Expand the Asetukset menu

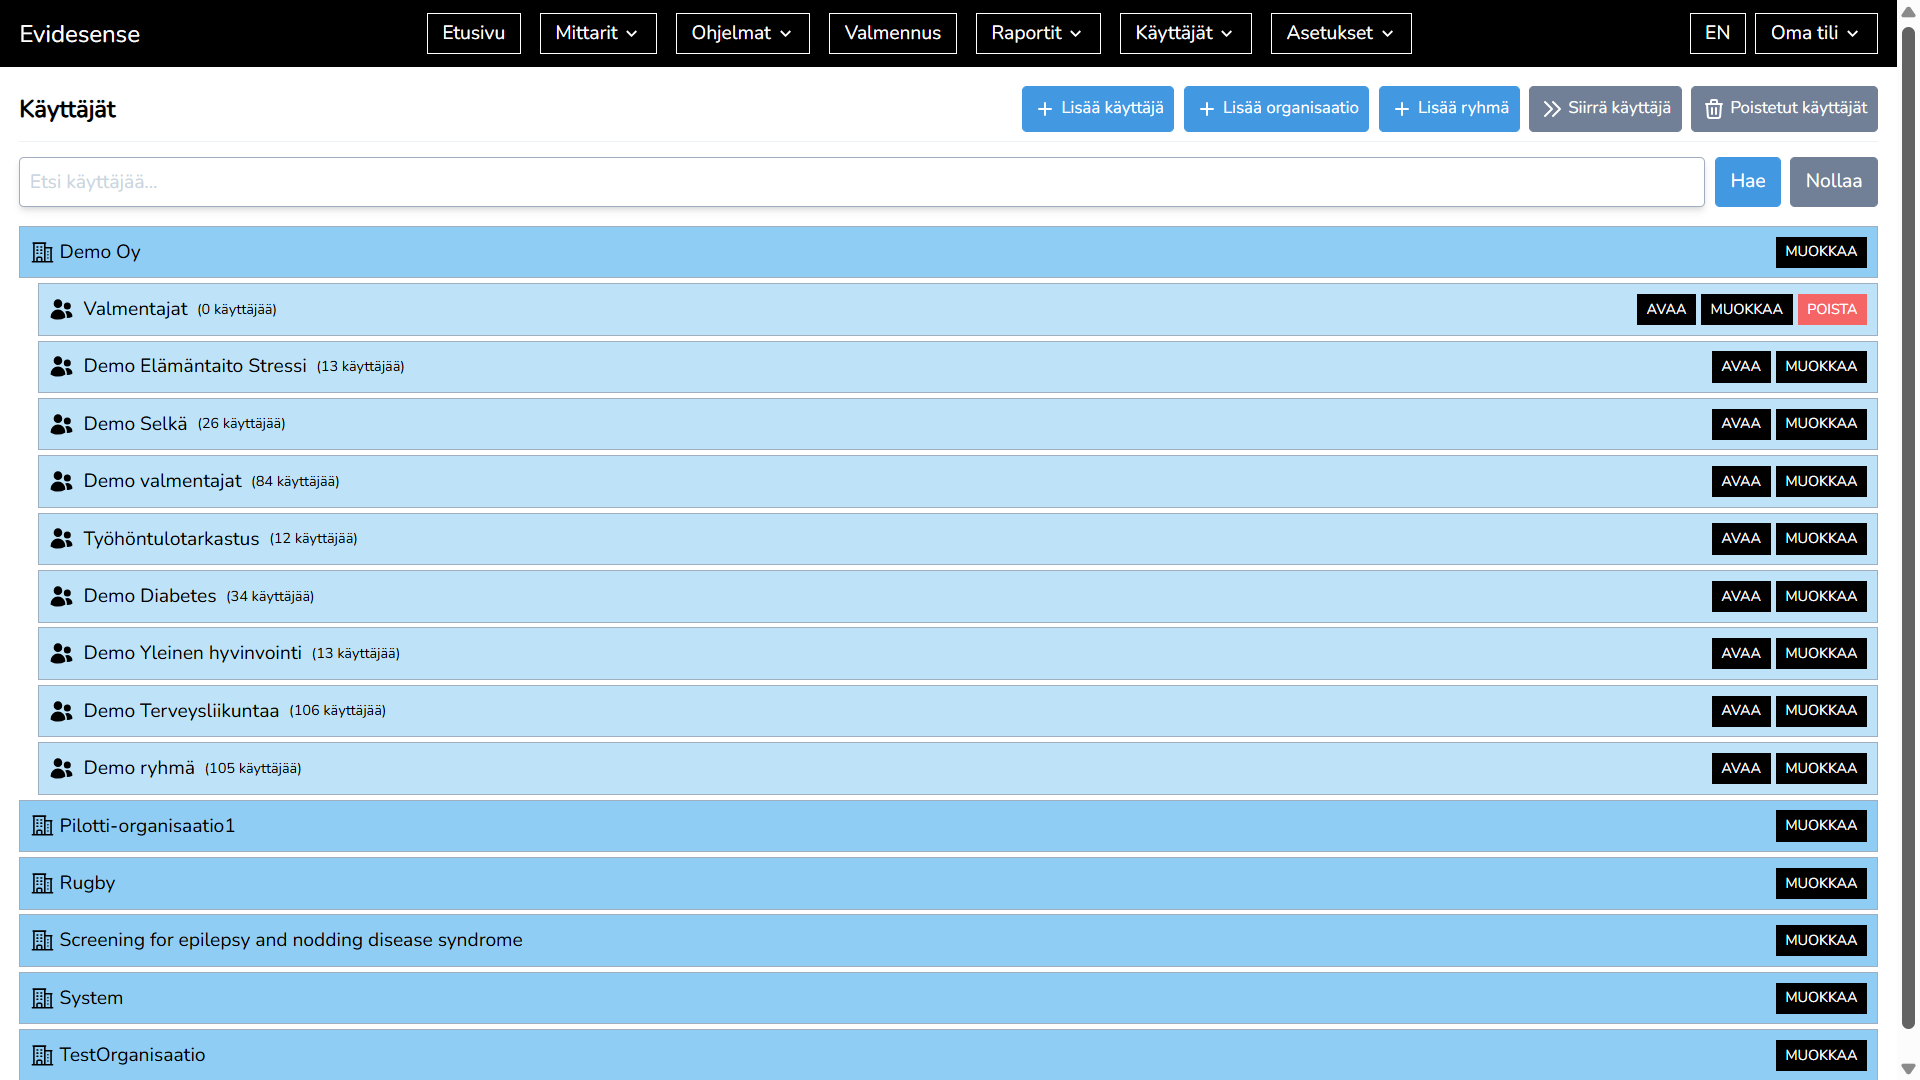click(1340, 33)
